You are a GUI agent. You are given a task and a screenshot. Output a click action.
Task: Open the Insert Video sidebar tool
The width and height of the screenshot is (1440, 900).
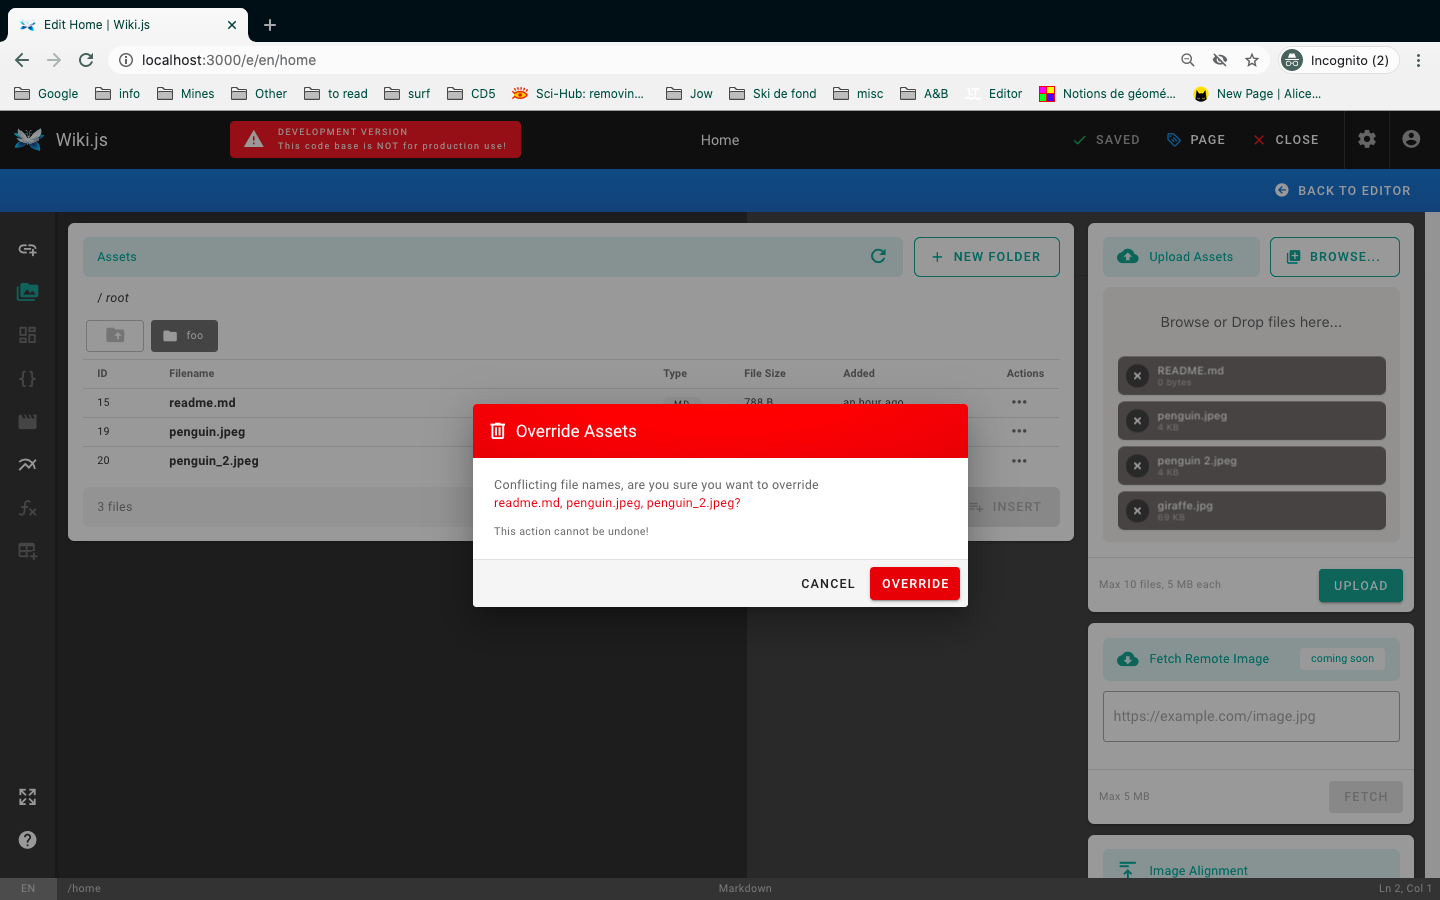(28, 421)
